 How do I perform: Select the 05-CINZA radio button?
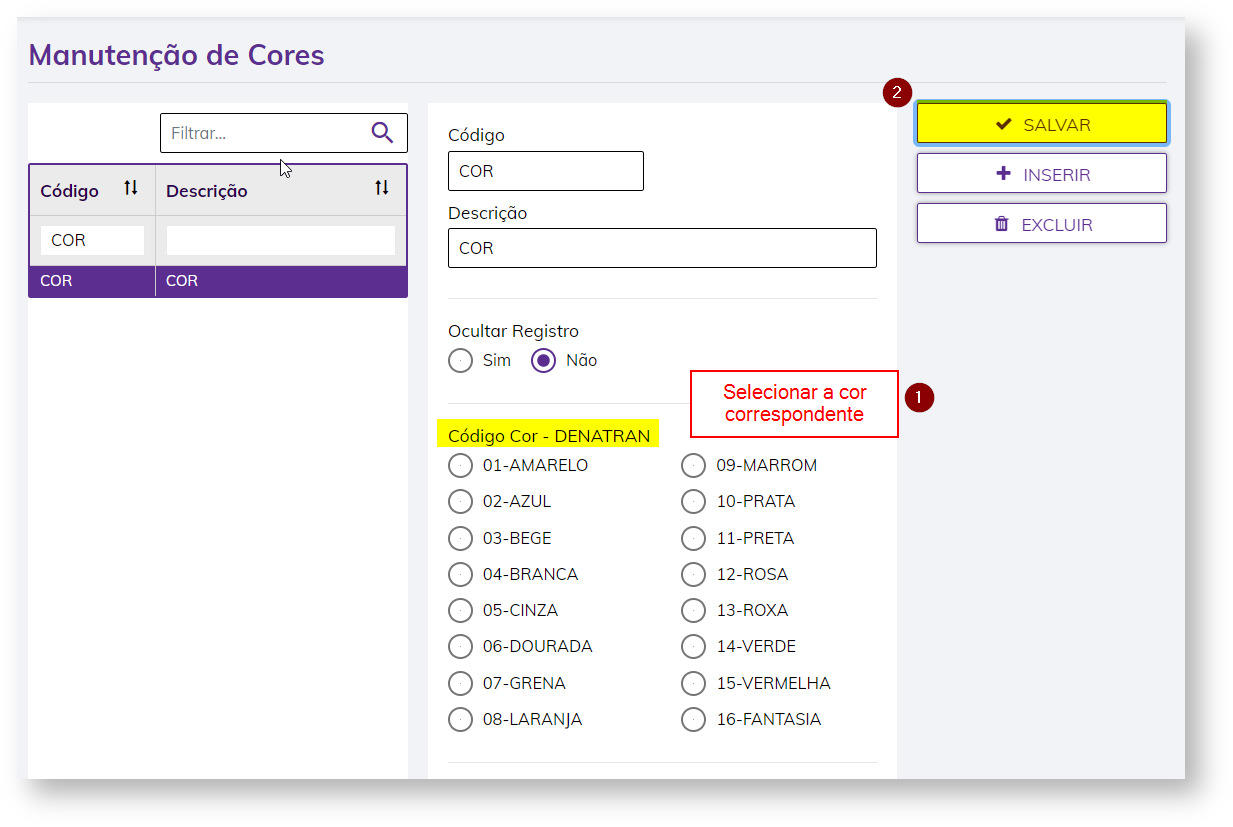[461, 611]
